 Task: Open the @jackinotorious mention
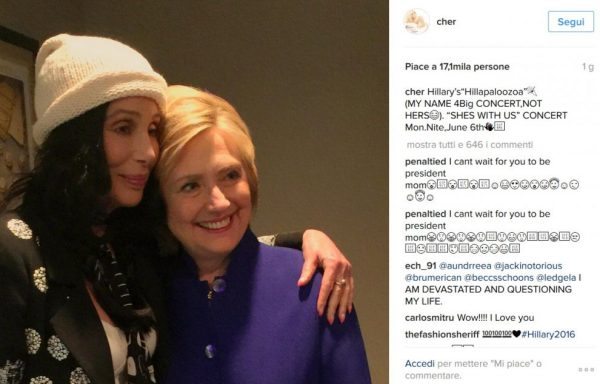click(528, 266)
